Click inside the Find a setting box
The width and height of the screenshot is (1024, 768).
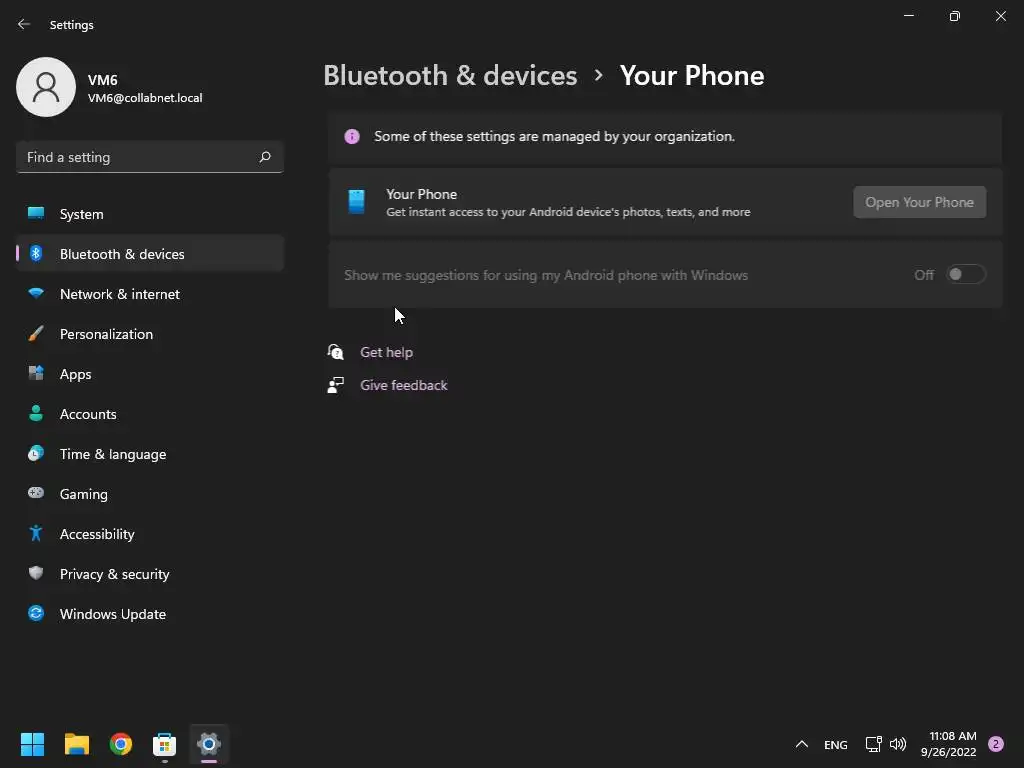(150, 157)
